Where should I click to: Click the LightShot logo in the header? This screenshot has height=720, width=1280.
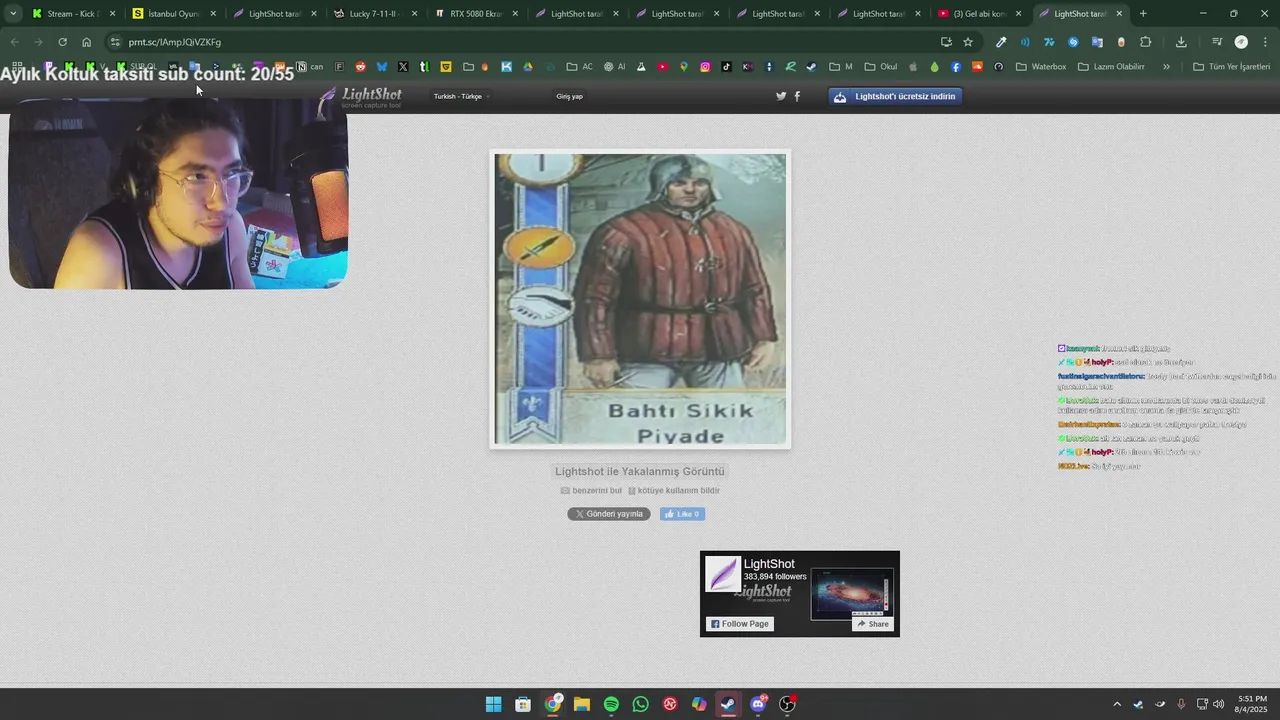362,98
